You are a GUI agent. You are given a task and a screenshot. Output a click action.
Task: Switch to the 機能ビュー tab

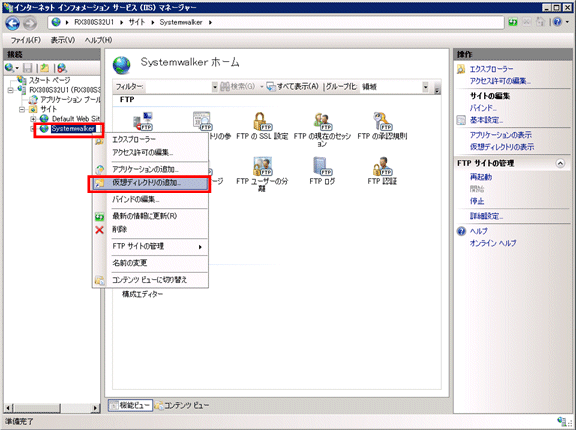(130, 405)
